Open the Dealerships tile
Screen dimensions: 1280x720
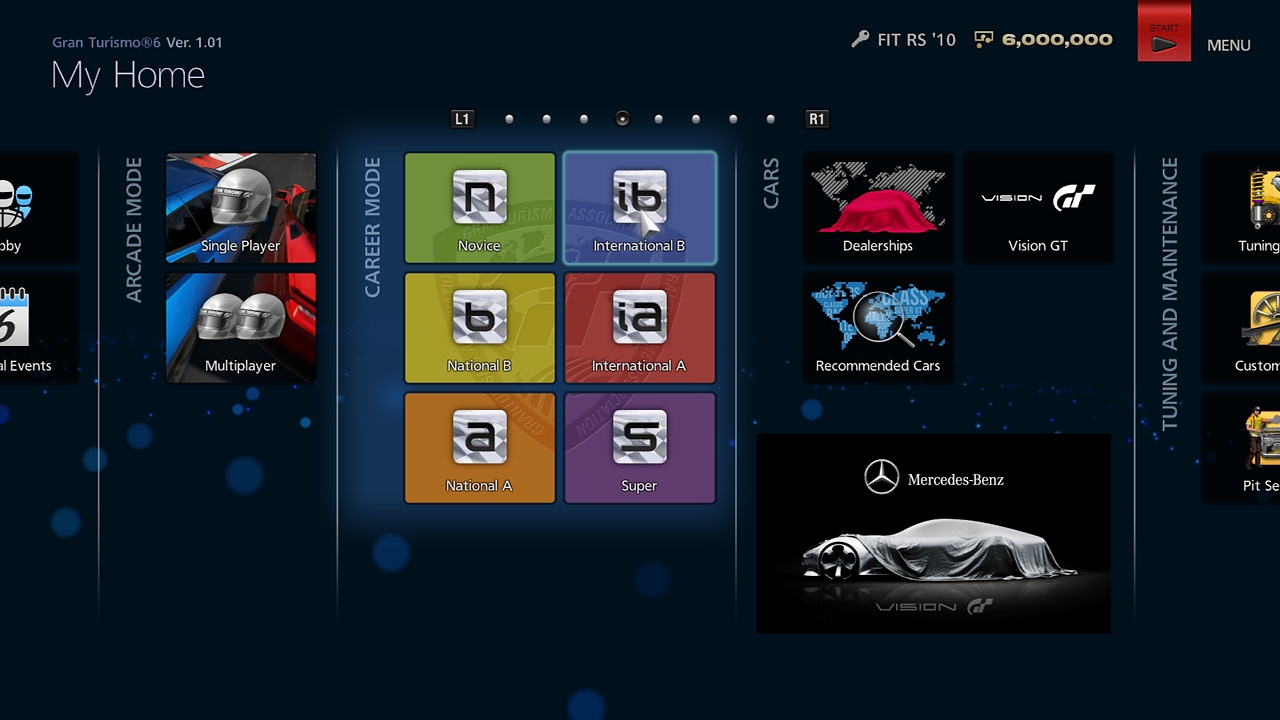click(x=878, y=208)
